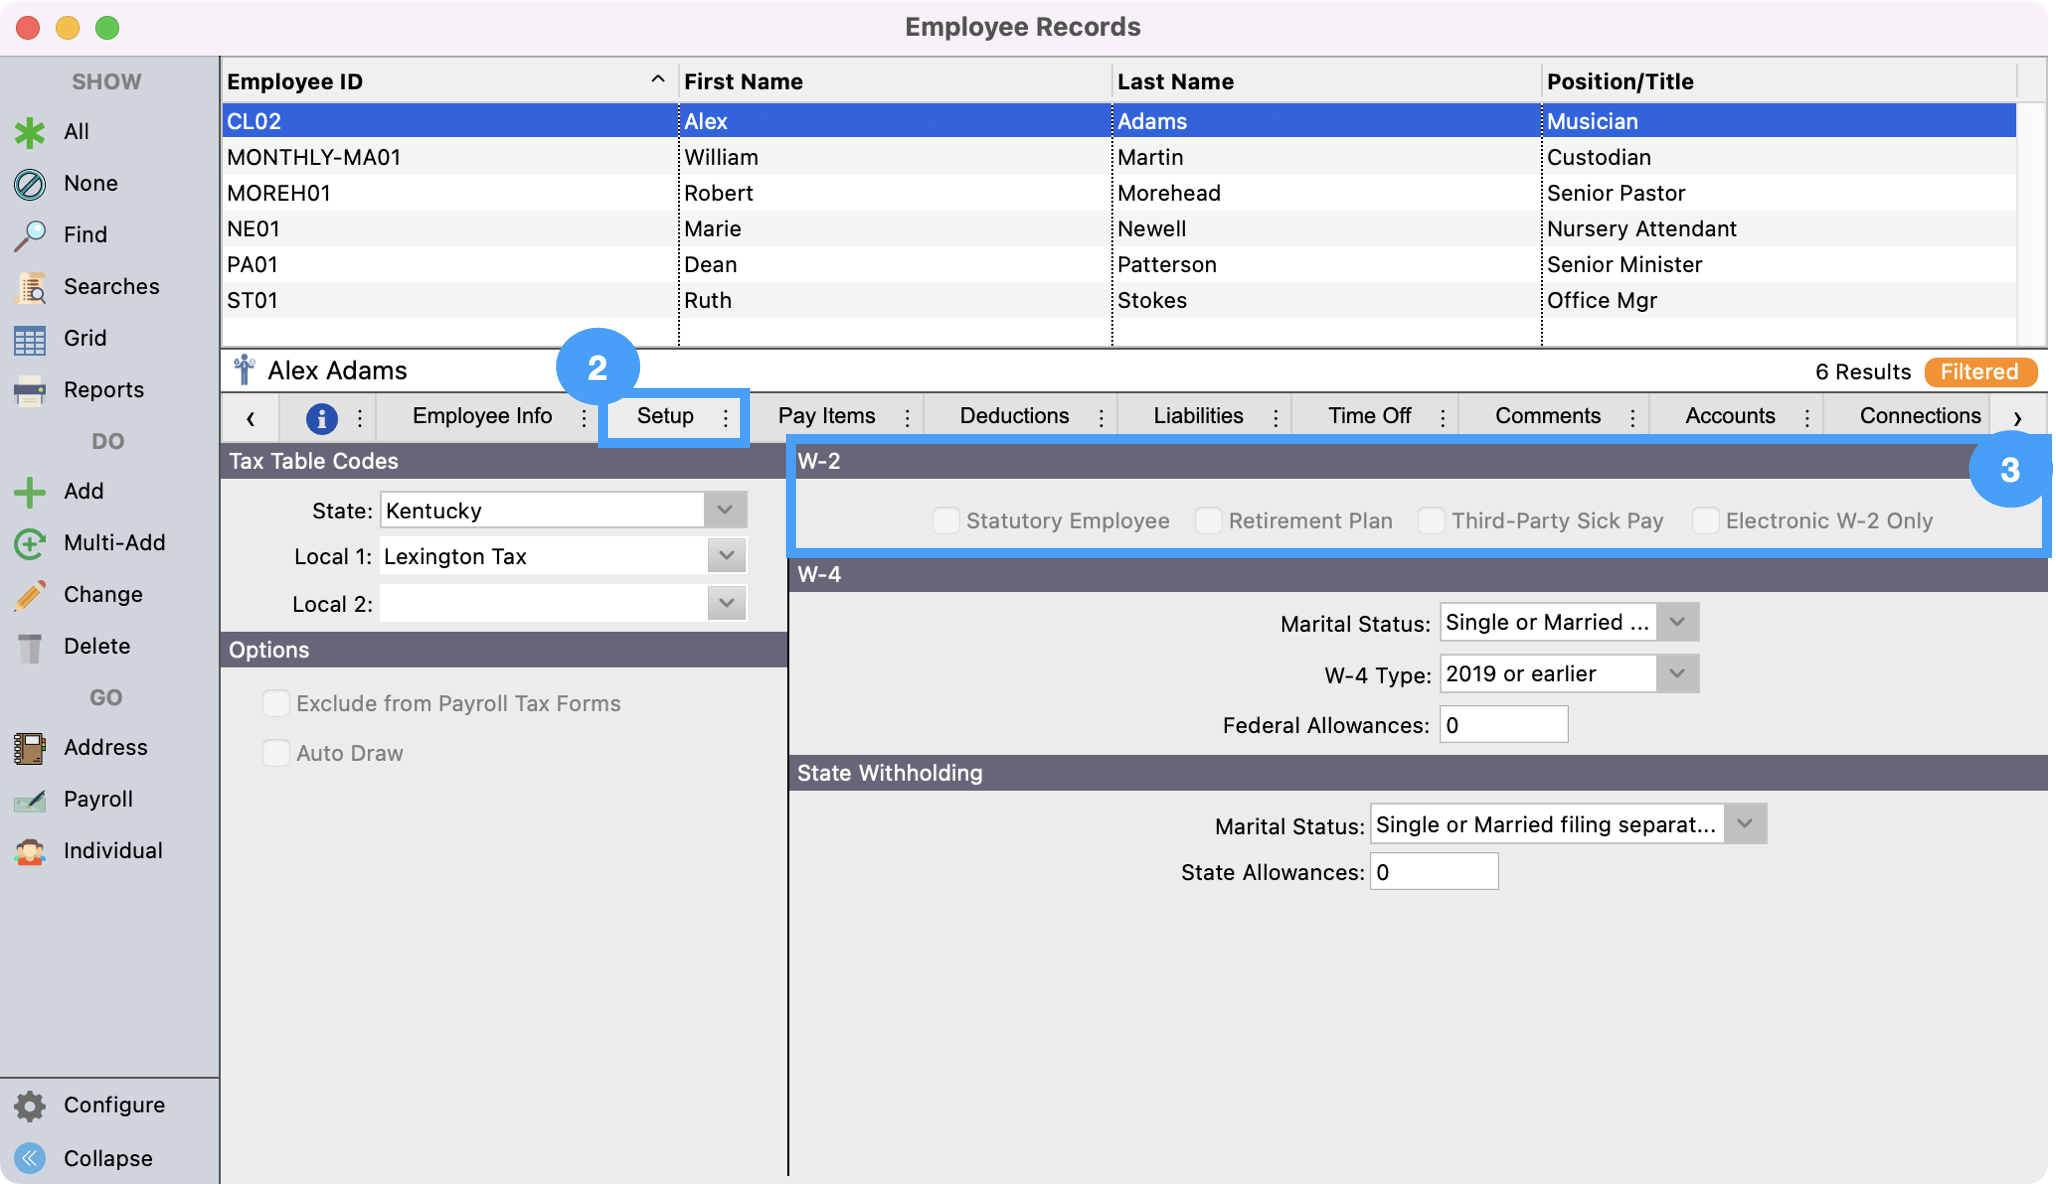The width and height of the screenshot is (2056, 1184).
Task: Open the State dropdown showing Kentucky
Action: 724,510
